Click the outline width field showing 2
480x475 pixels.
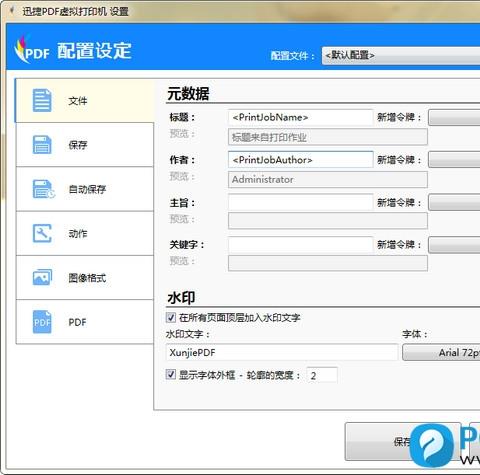322,375
